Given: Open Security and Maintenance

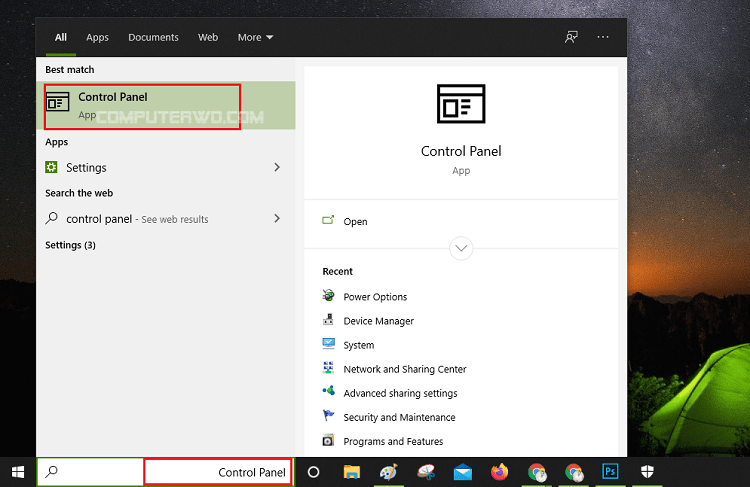Looking at the screenshot, I should (x=399, y=417).
